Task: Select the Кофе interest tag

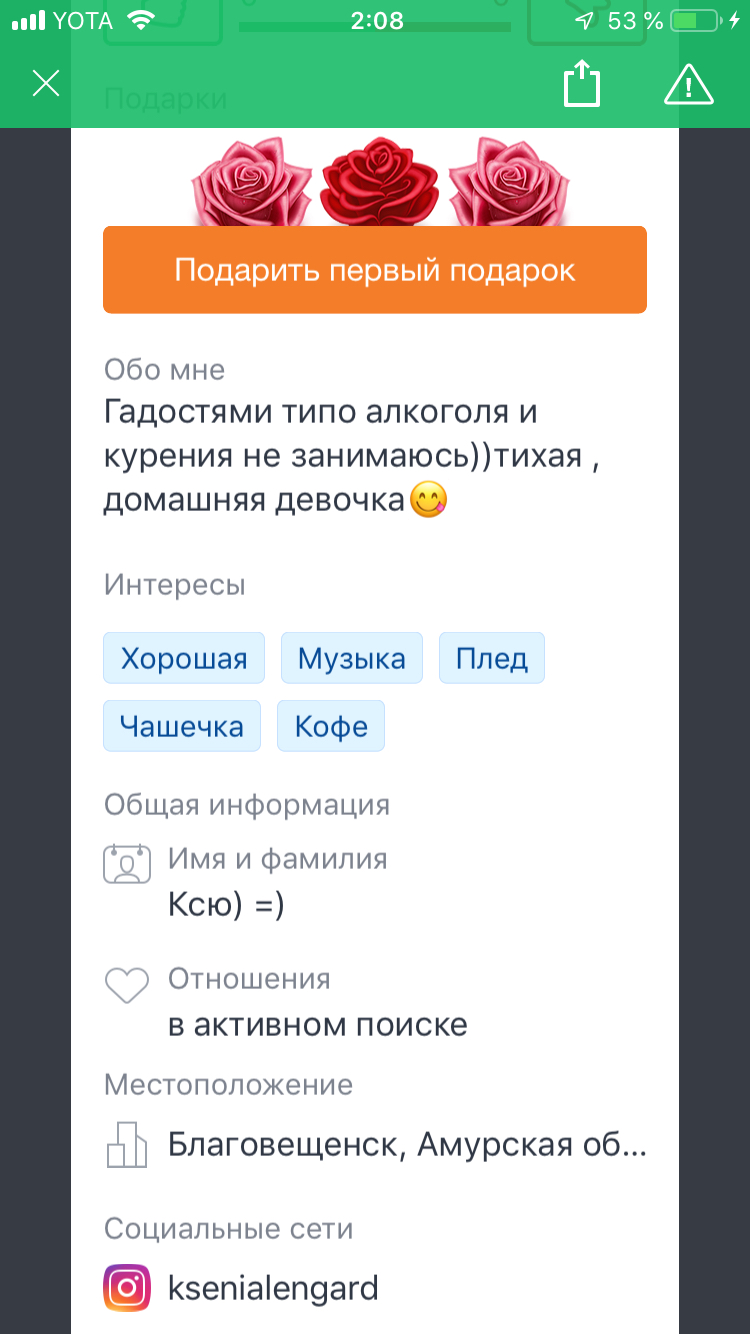Action: click(x=331, y=725)
